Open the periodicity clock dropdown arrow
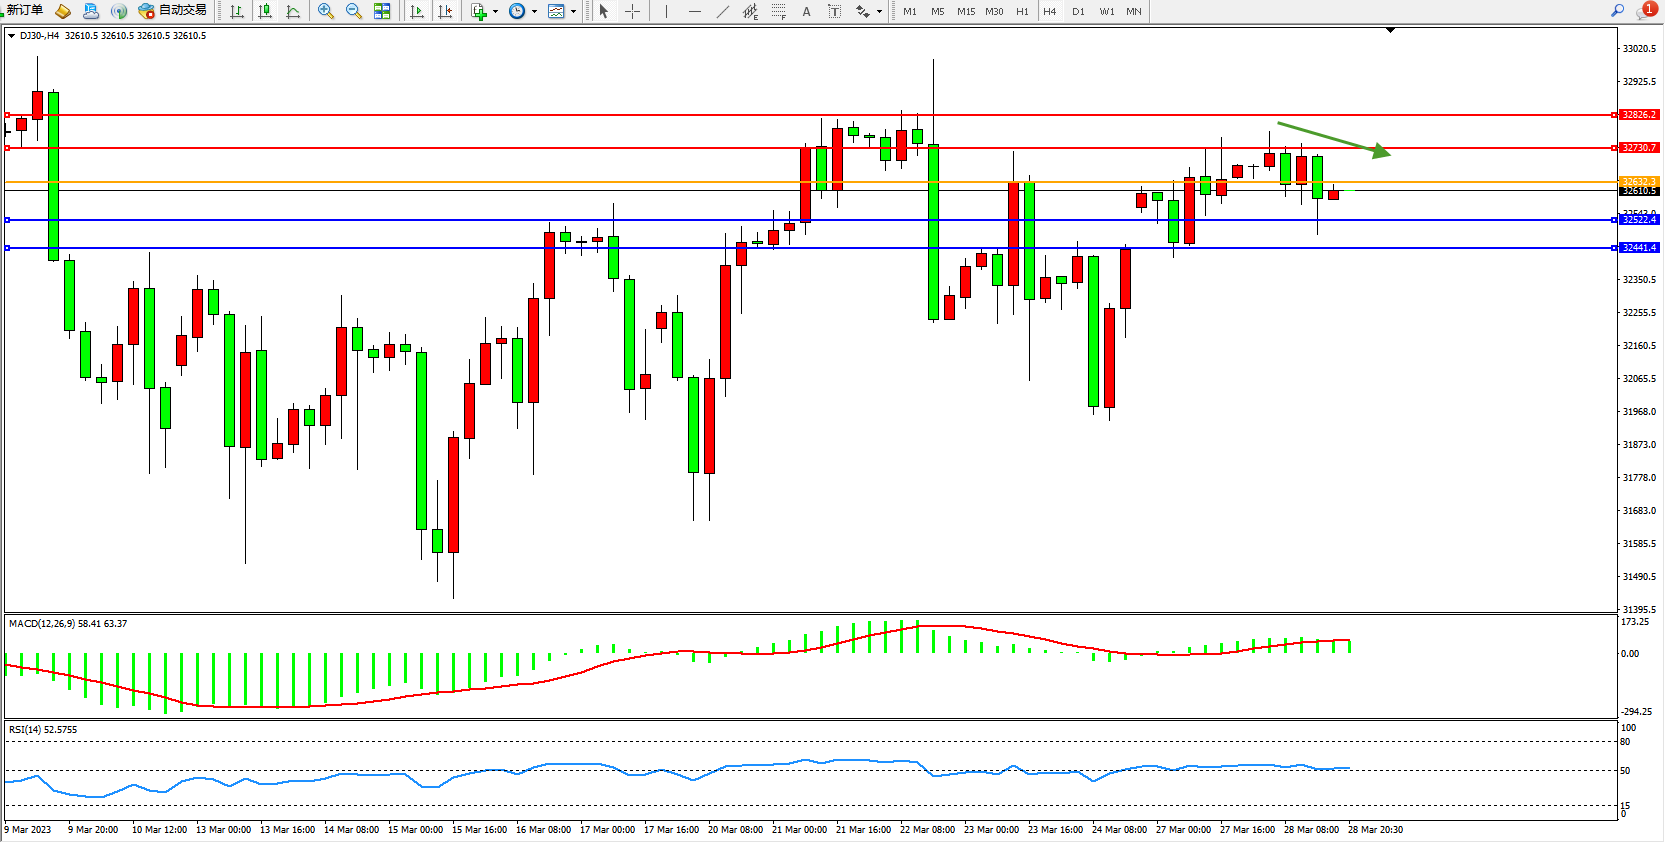Image resolution: width=1665 pixels, height=843 pixels. pyautogui.click(x=534, y=12)
